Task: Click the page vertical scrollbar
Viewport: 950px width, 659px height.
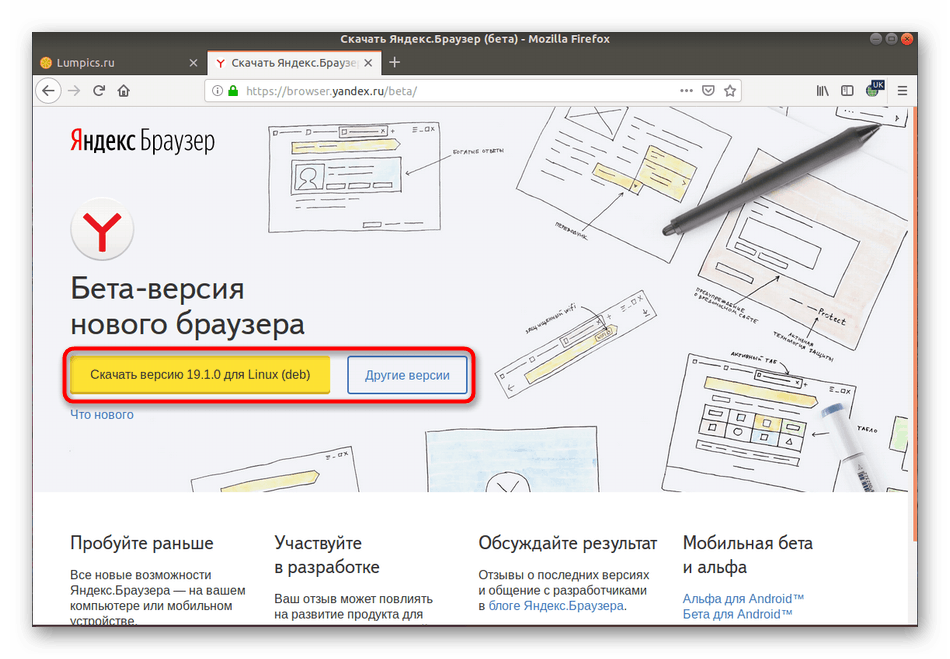Action: (x=913, y=324)
